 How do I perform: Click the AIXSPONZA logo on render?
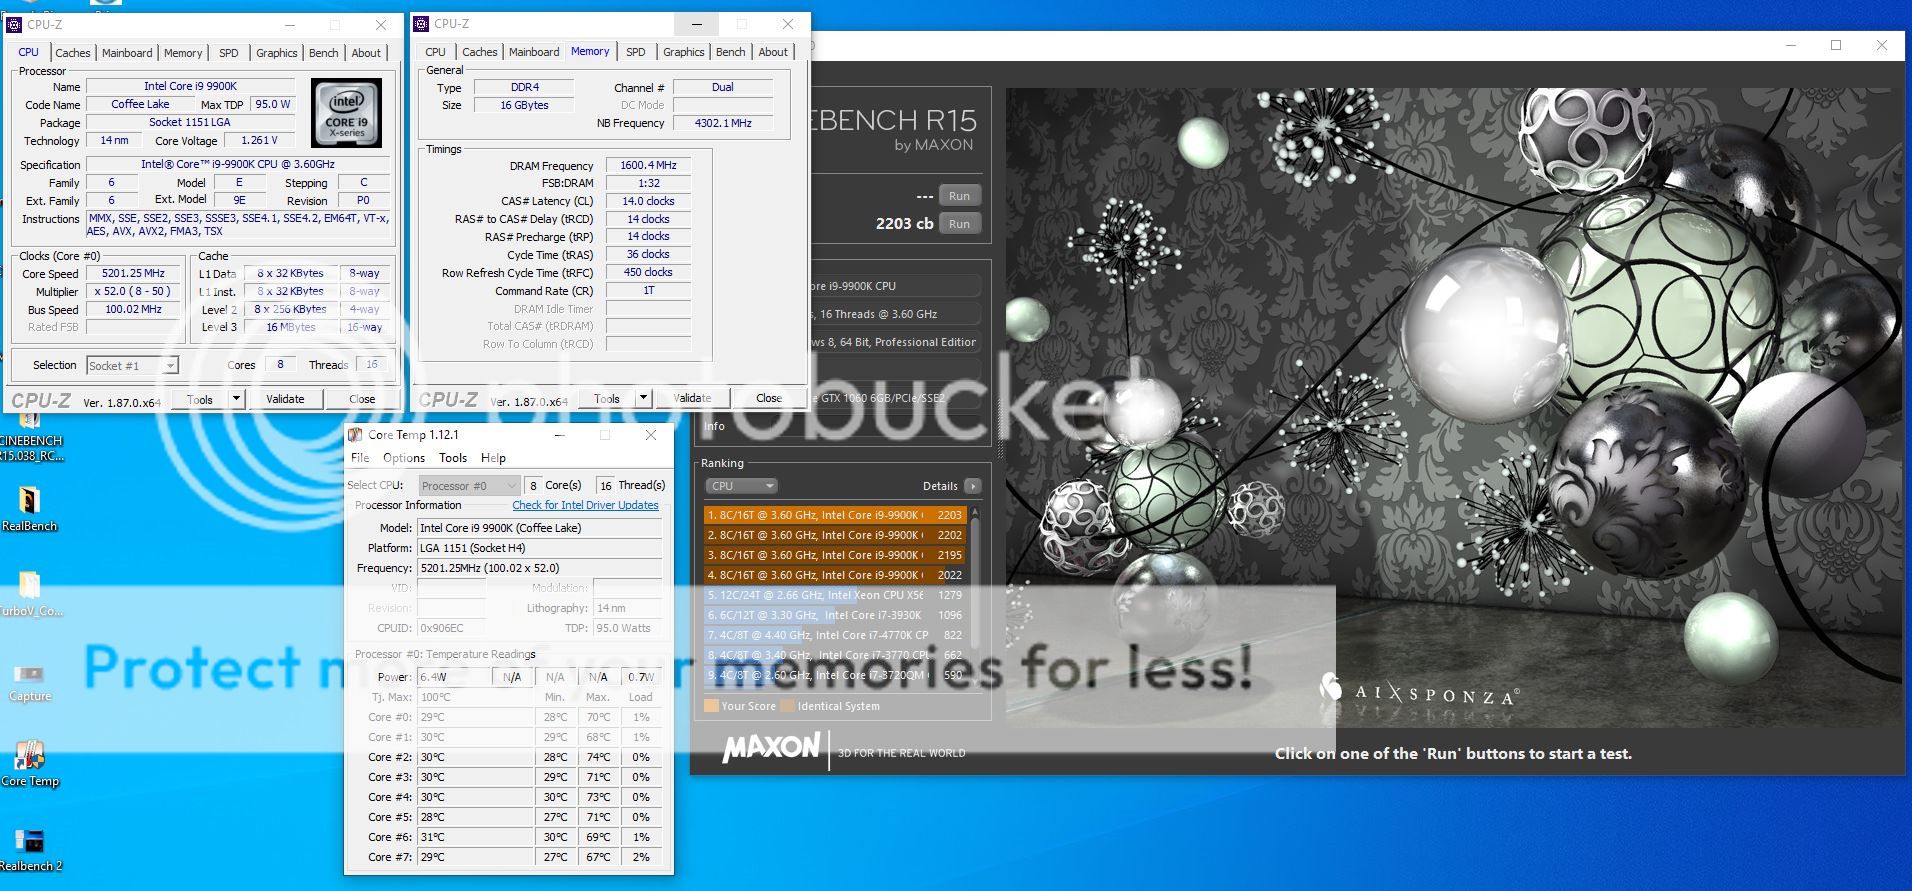(x=1419, y=691)
